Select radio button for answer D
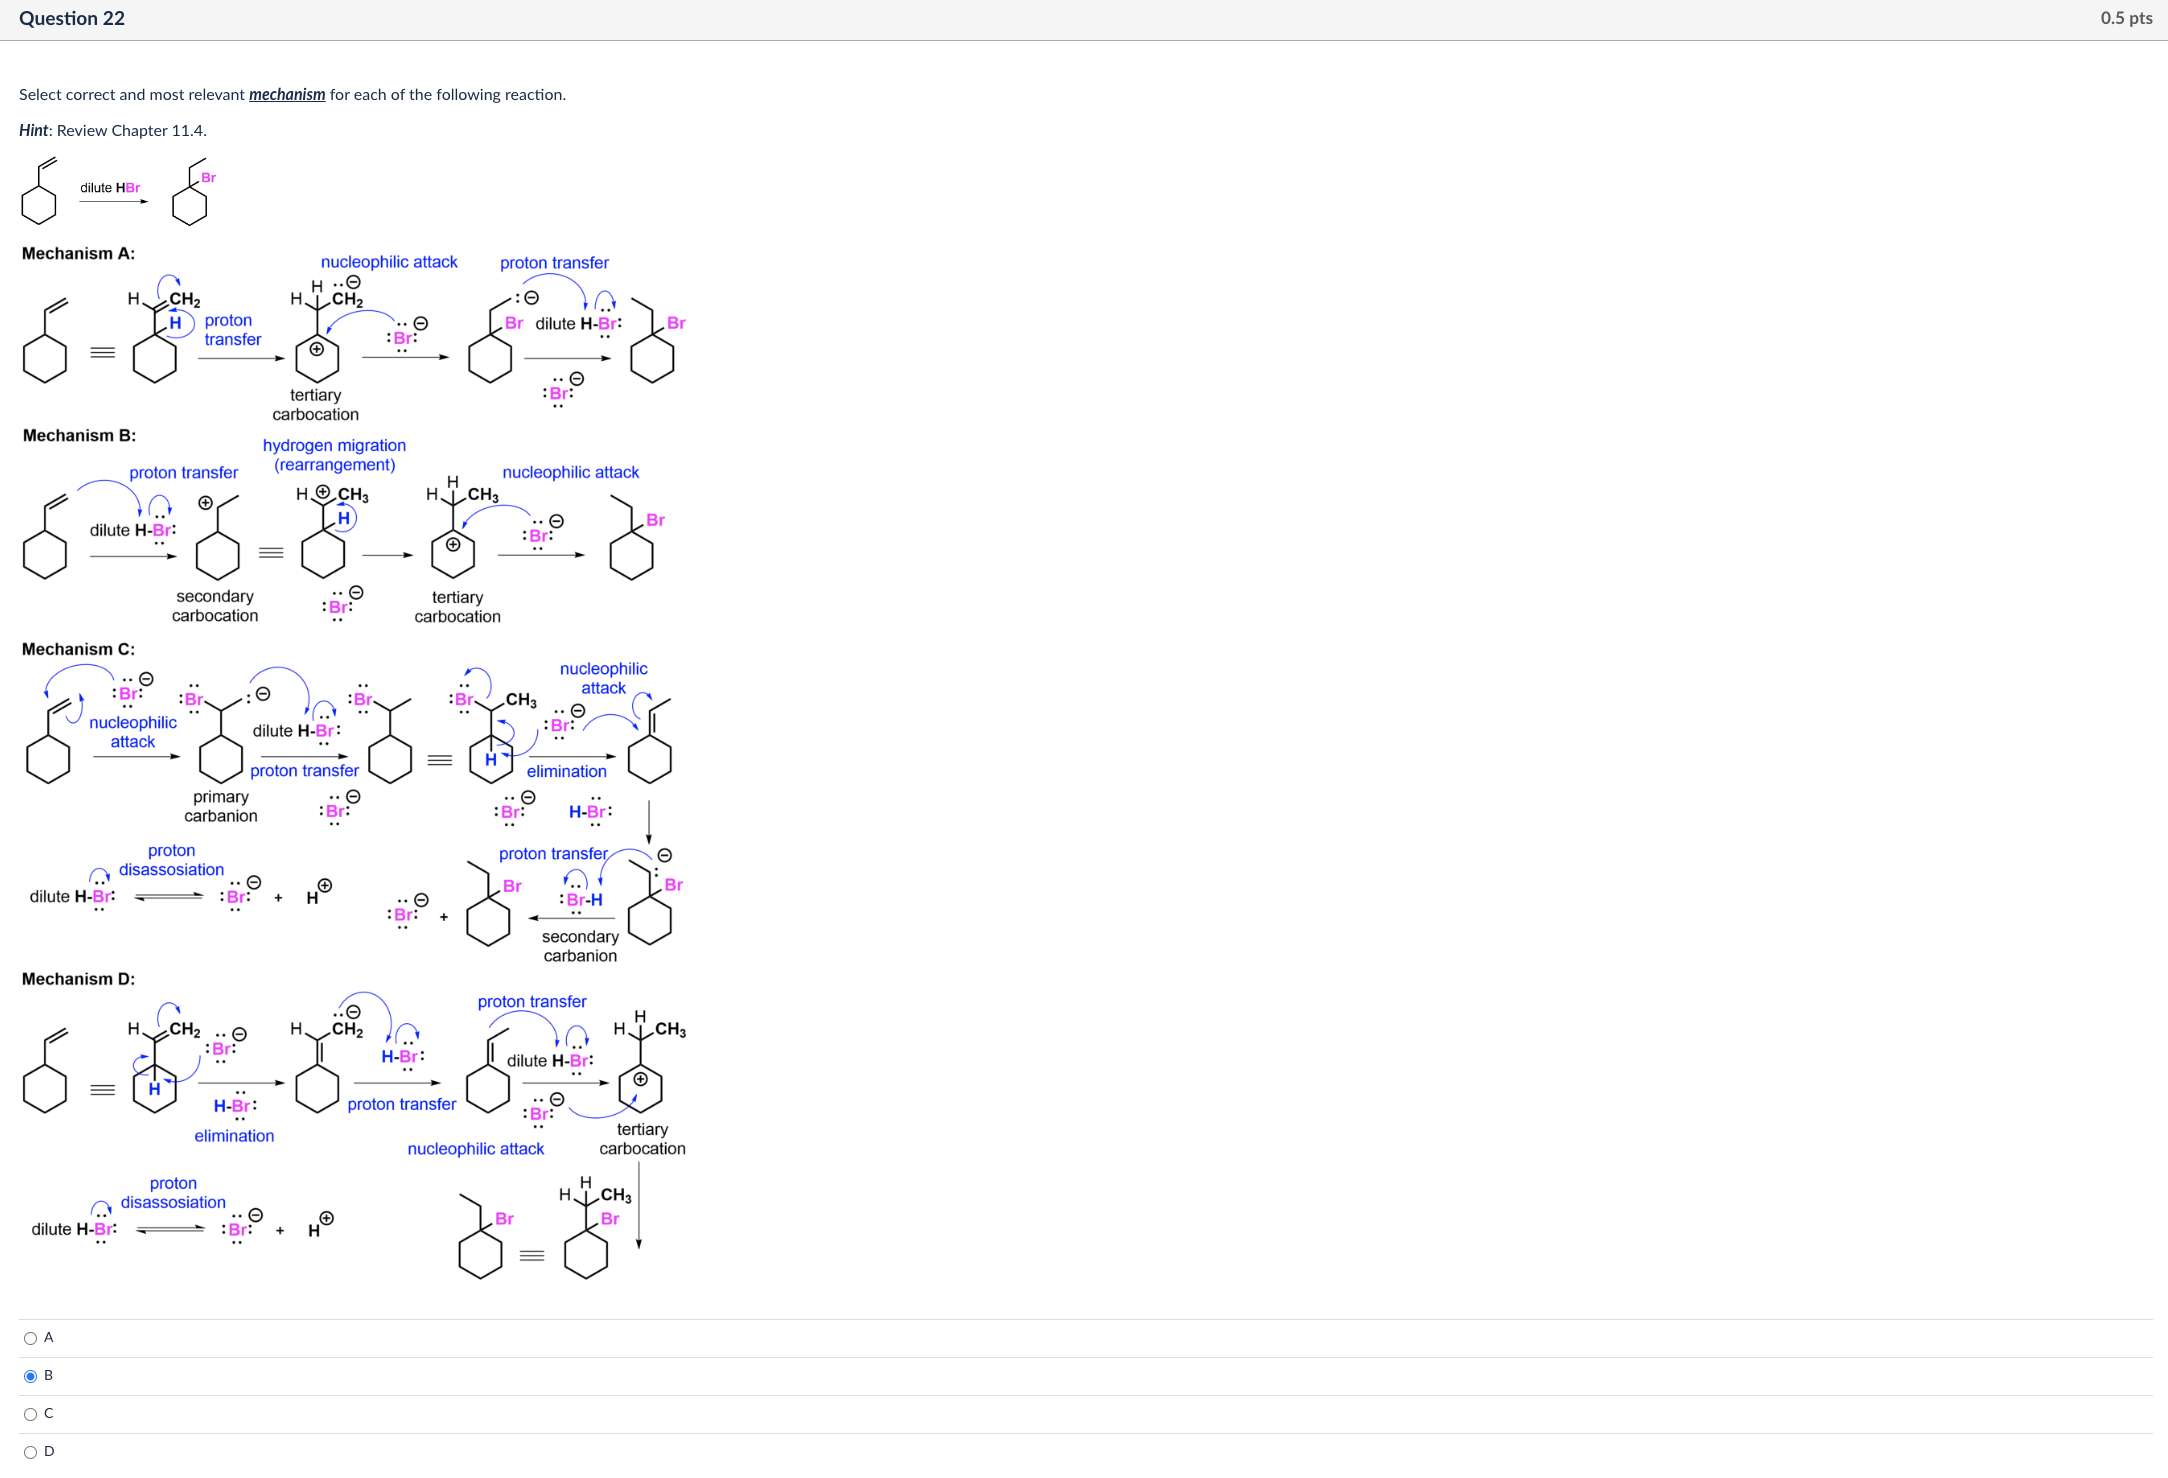Image resolution: width=2168 pixels, height=1478 pixels. [31, 1451]
